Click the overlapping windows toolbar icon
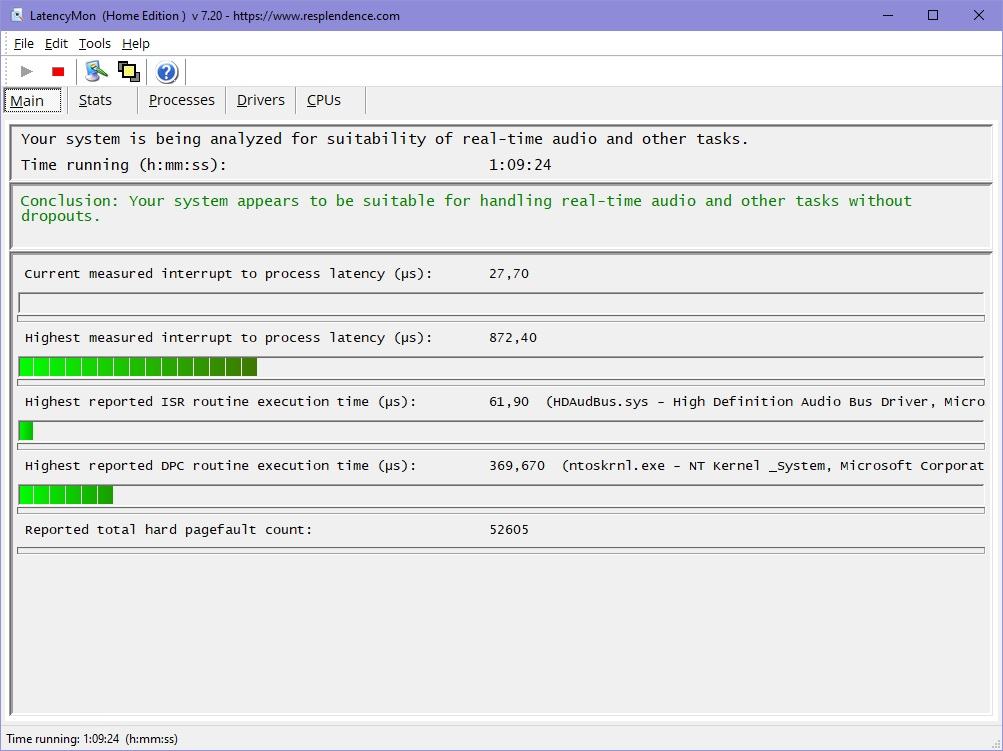This screenshot has height=751, width=1003. point(129,71)
